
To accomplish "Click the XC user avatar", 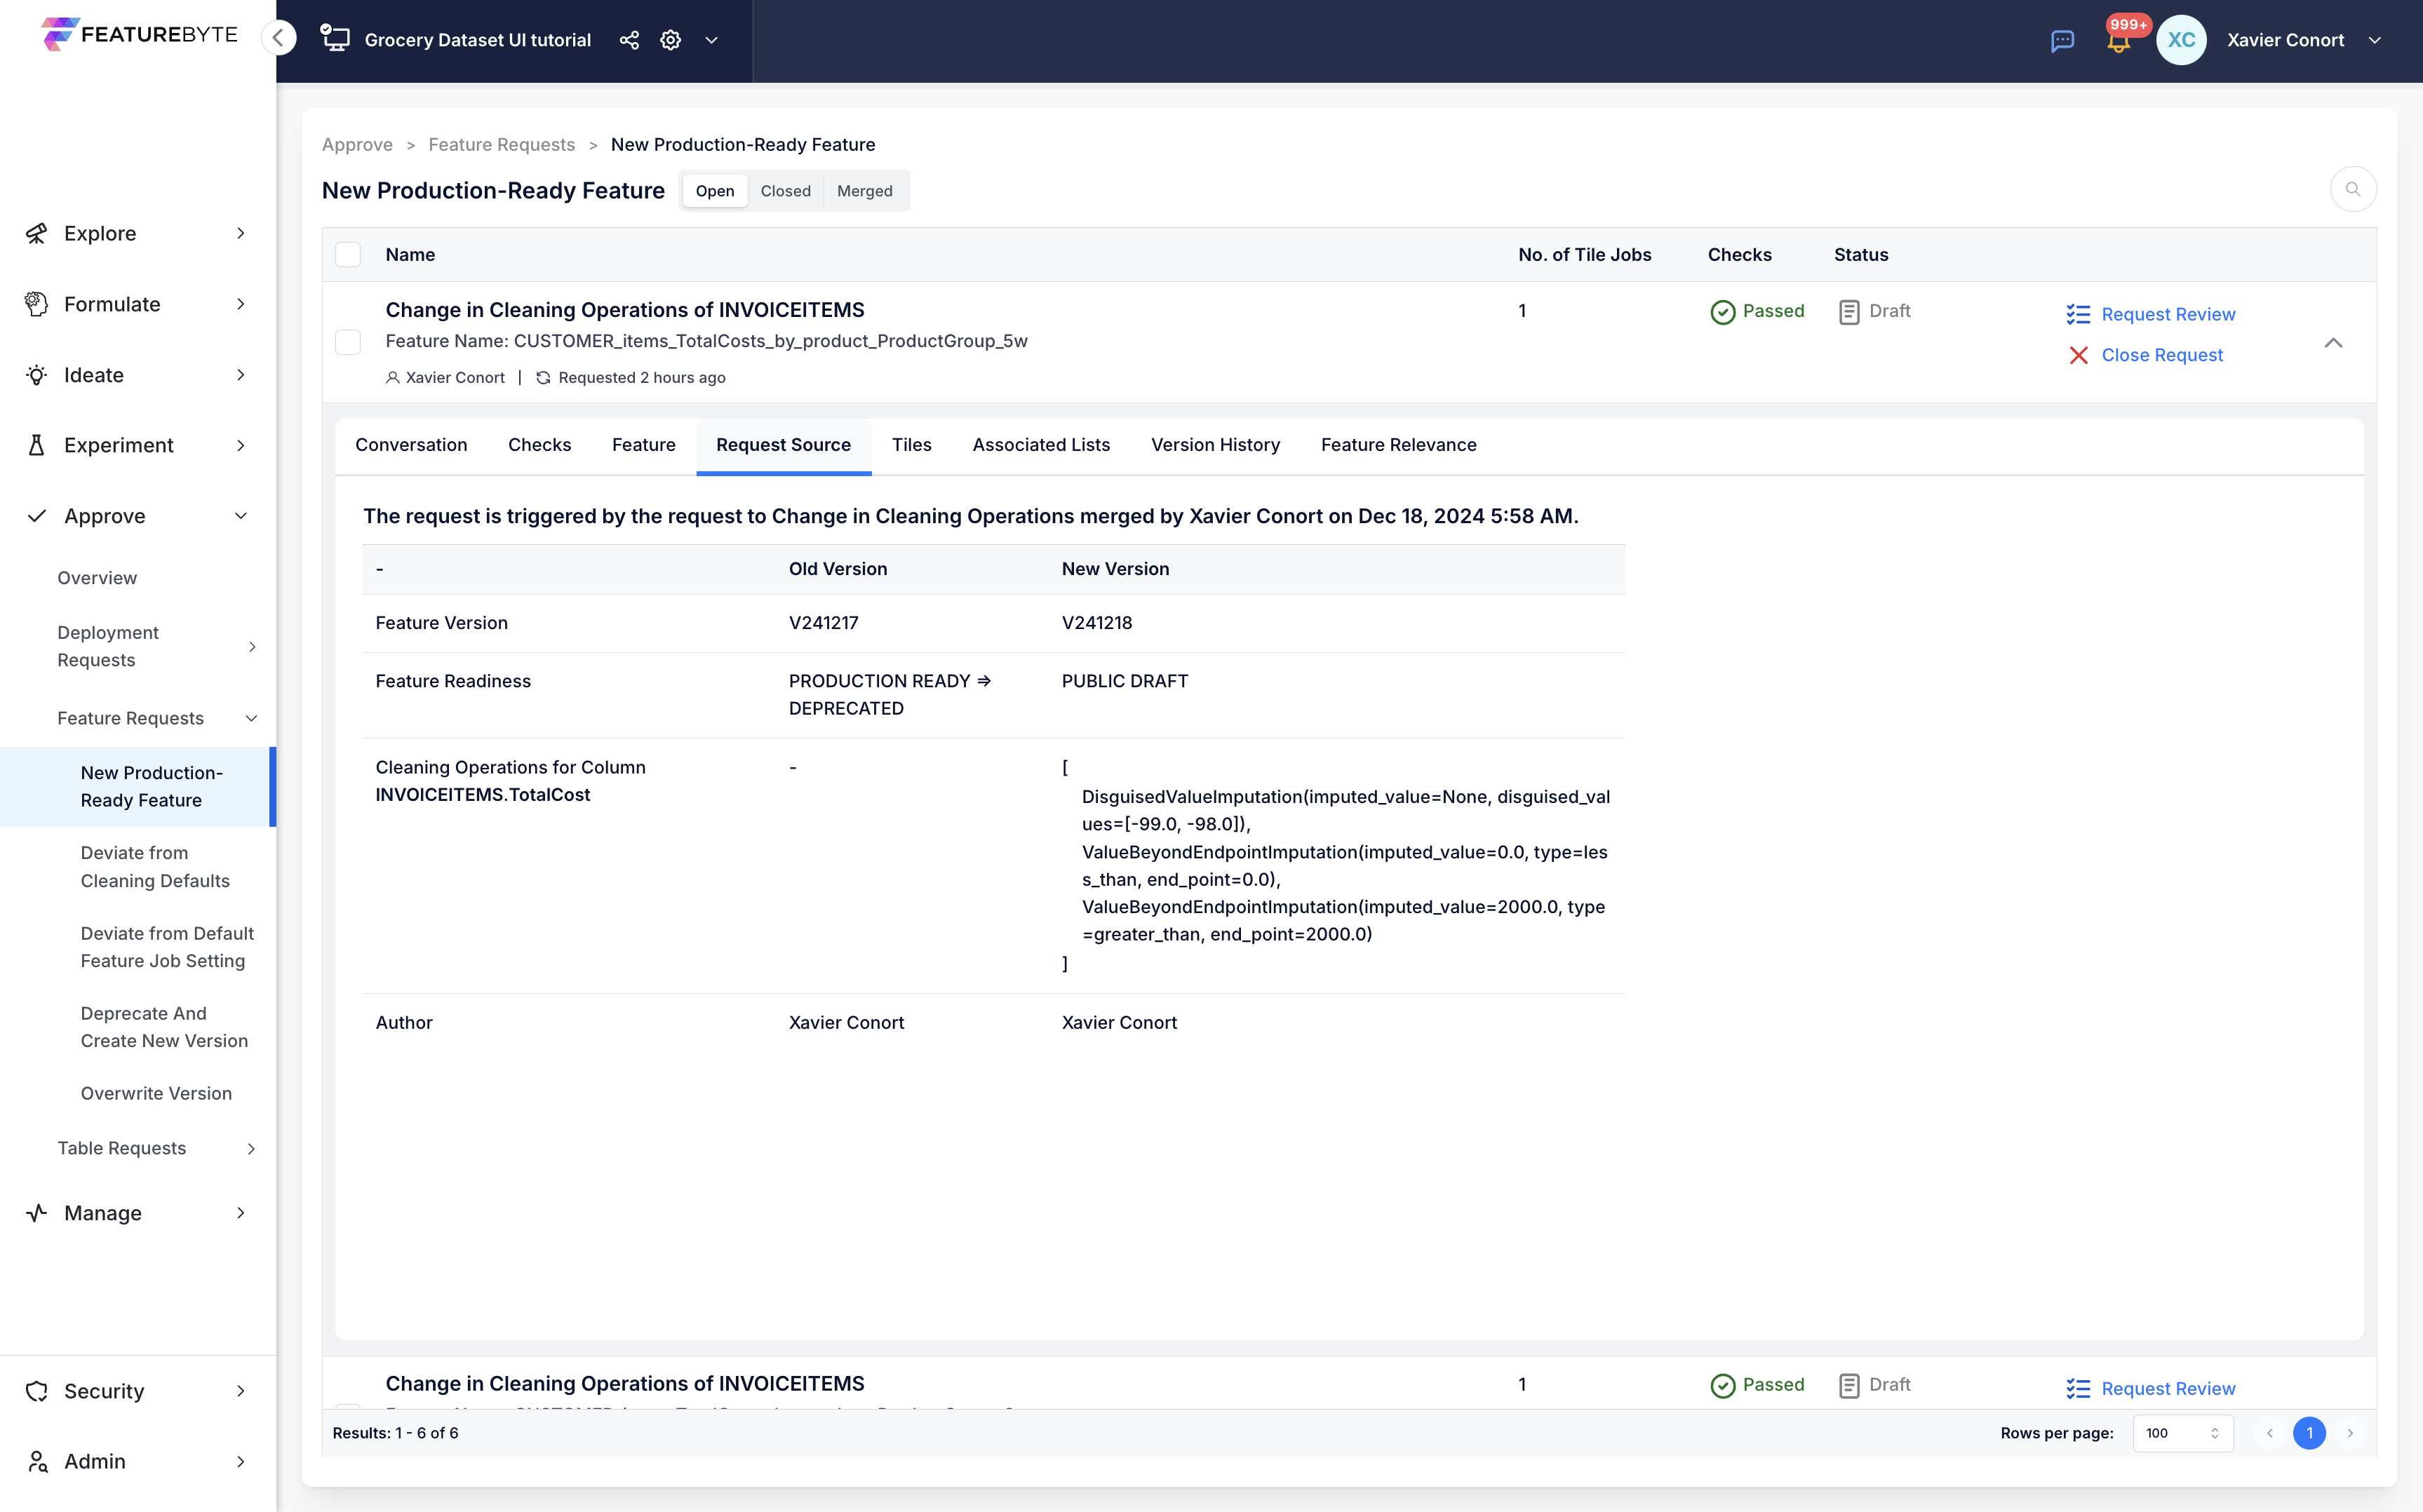I will tap(2181, 40).
